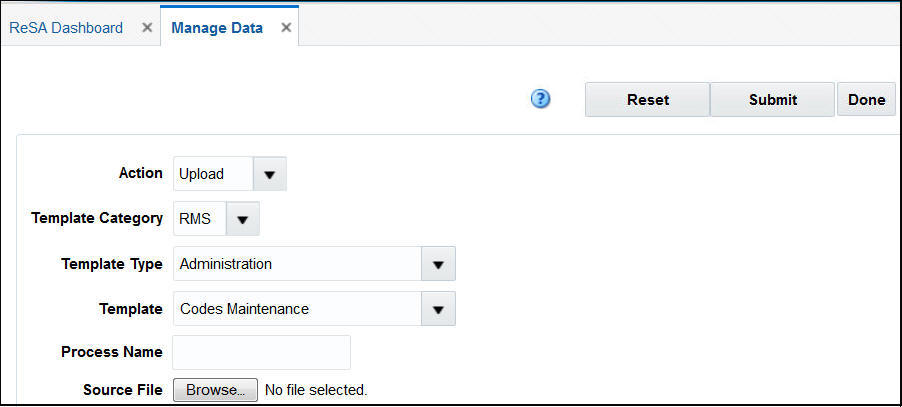Browse for a source file

(x=215, y=390)
